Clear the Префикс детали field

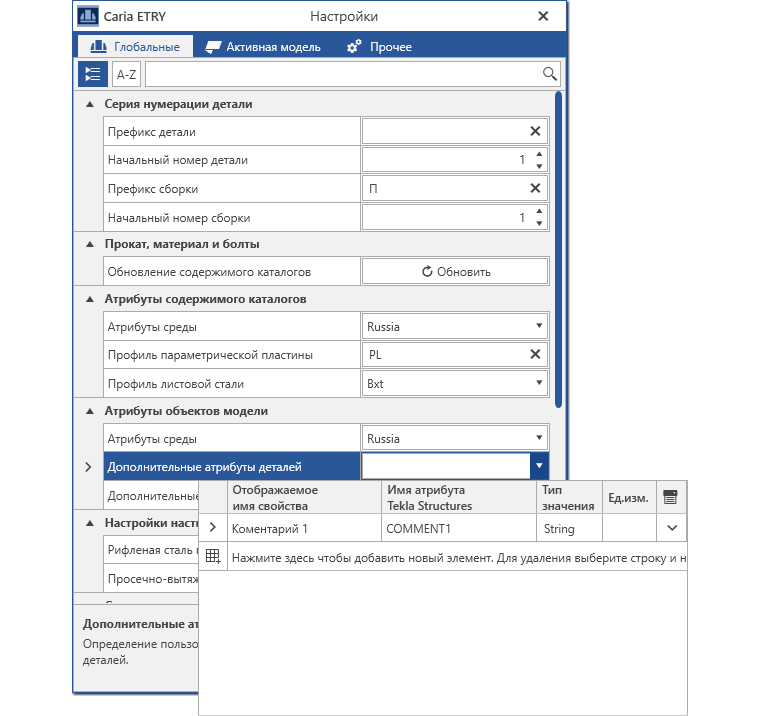tap(535, 131)
